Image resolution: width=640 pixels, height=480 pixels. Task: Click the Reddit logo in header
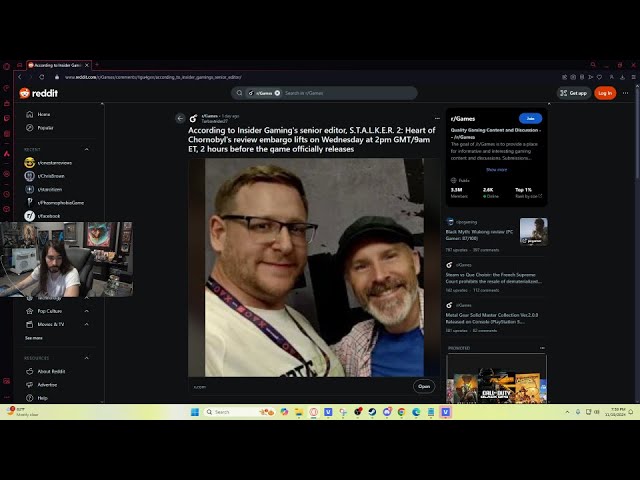pyautogui.click(x=39, y=93)
